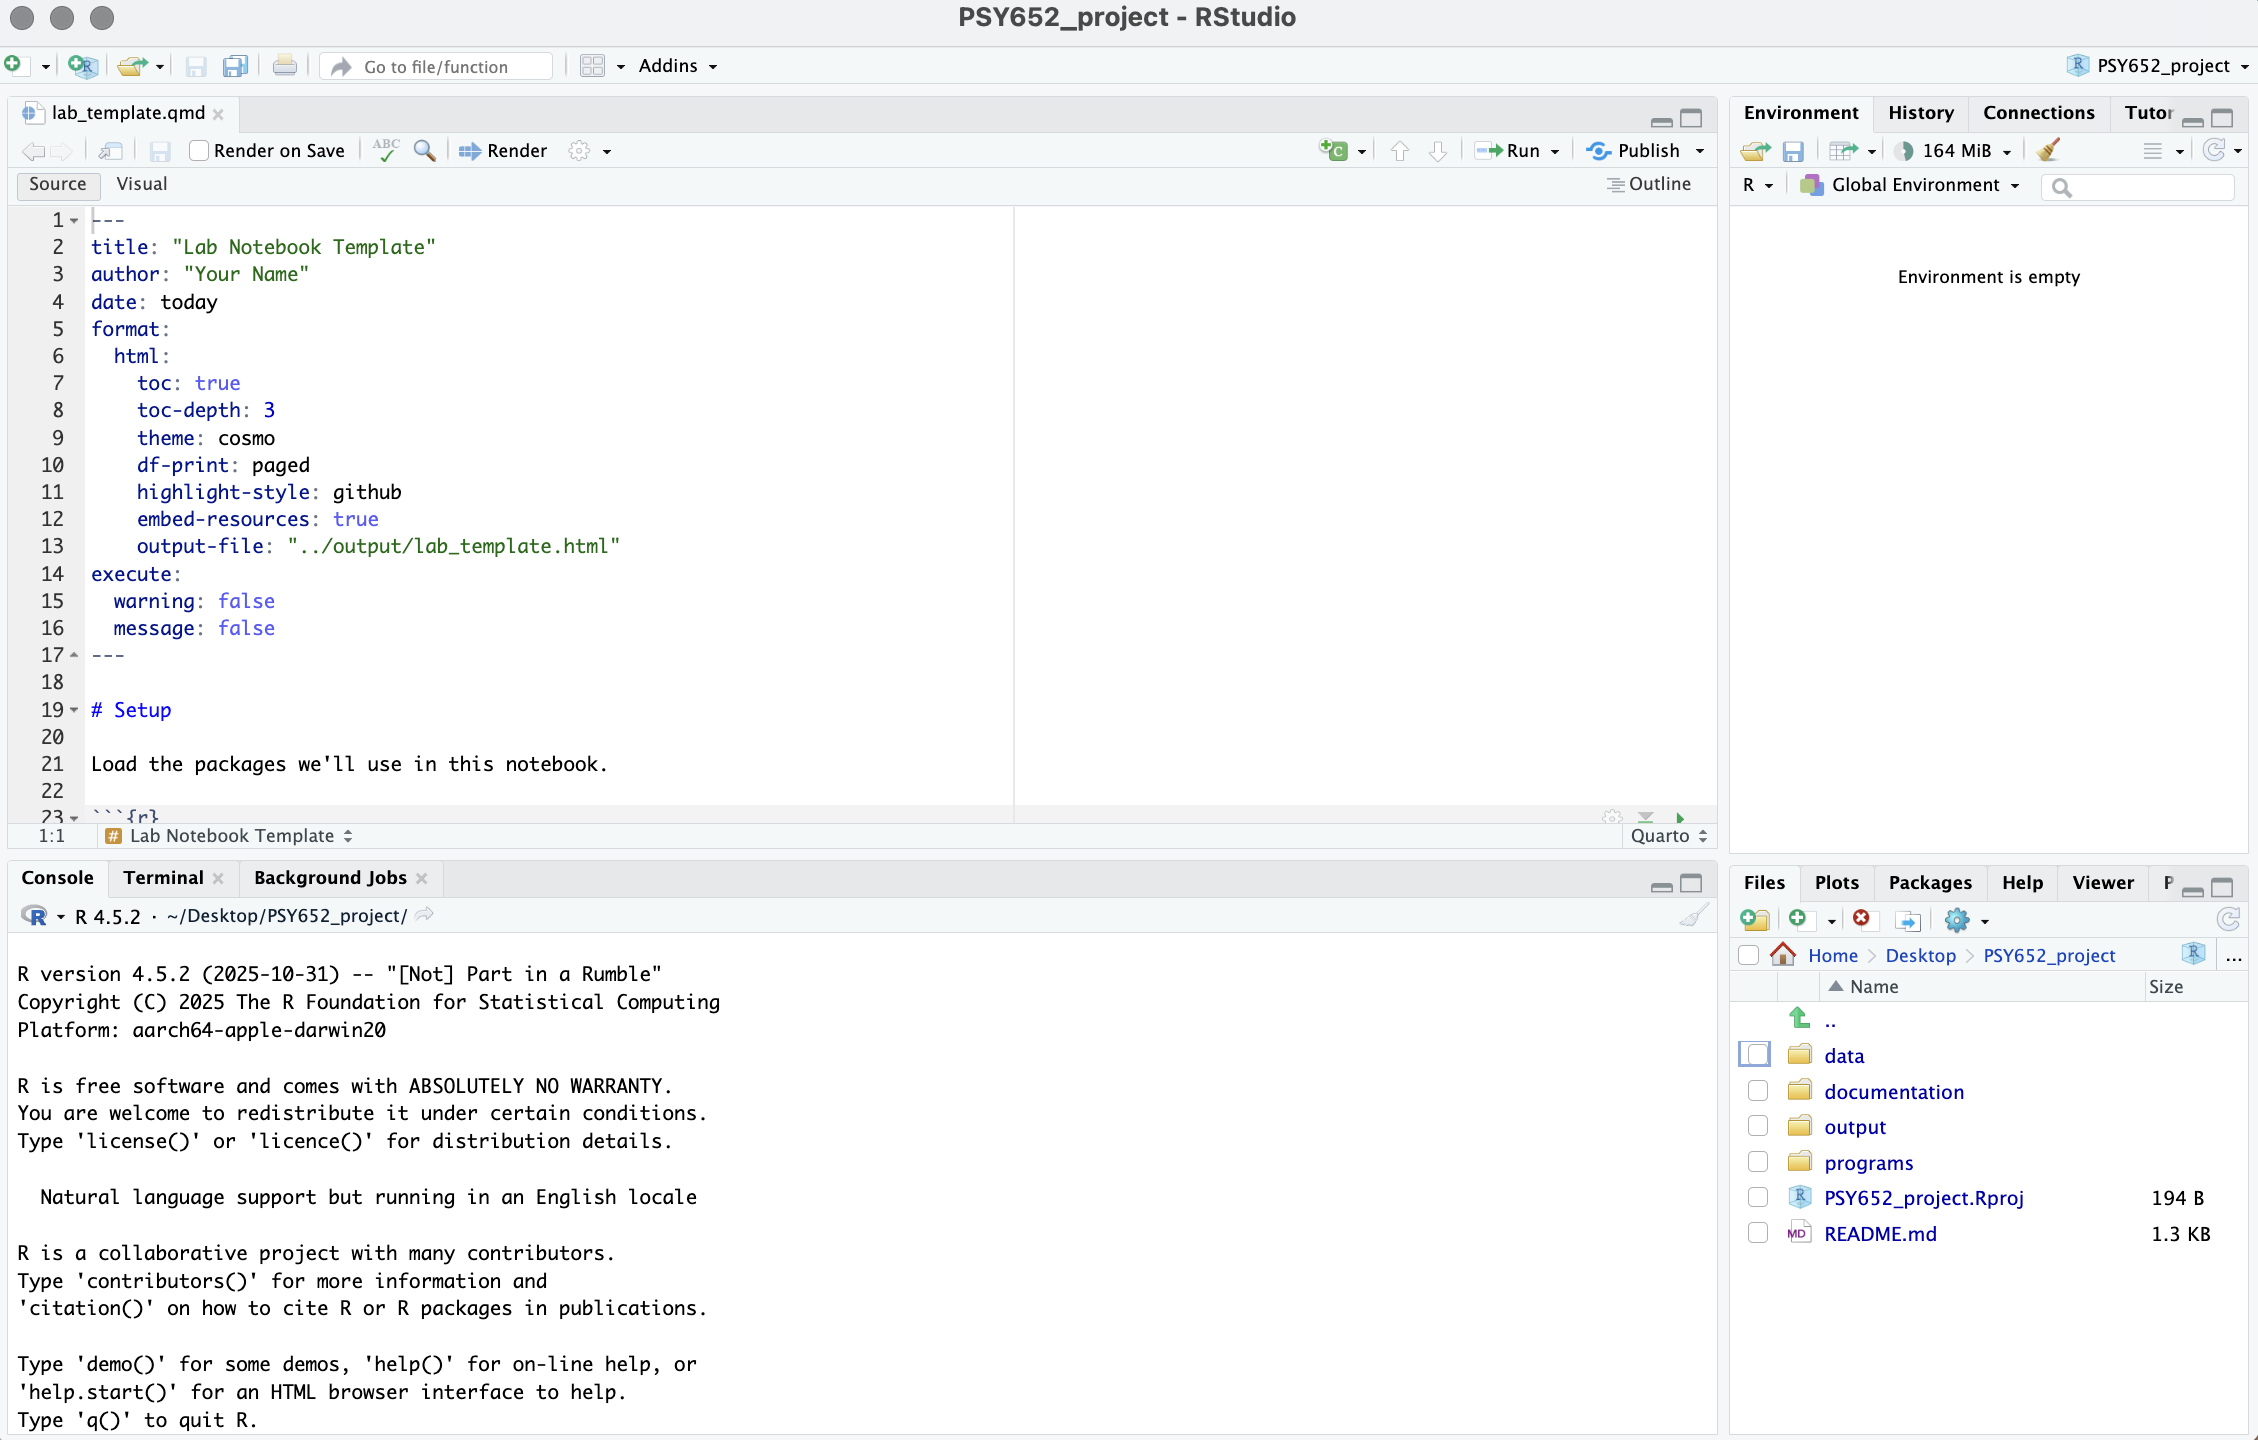The height and width of the screenshot is (1440, 2258).
Task: Click the New File icon in the main toolbar
Action: coord(13,65)
